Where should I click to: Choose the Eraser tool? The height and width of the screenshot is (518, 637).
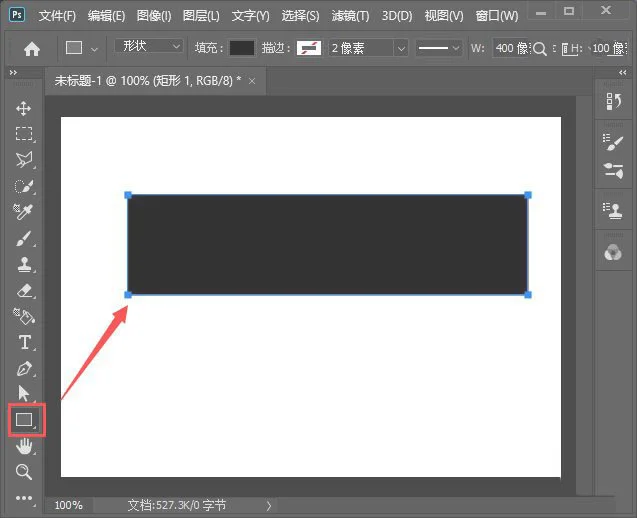pos(24,290)
